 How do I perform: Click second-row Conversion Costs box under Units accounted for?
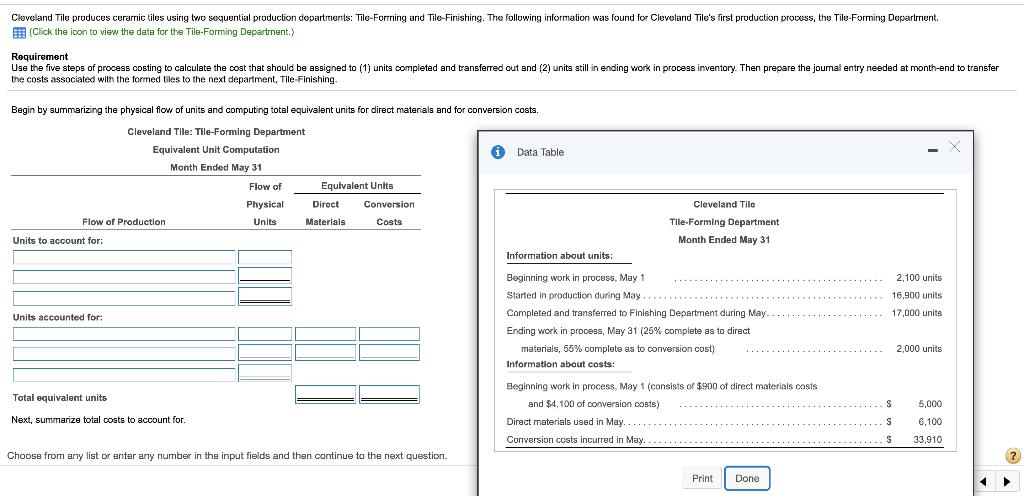coord(389,352)
